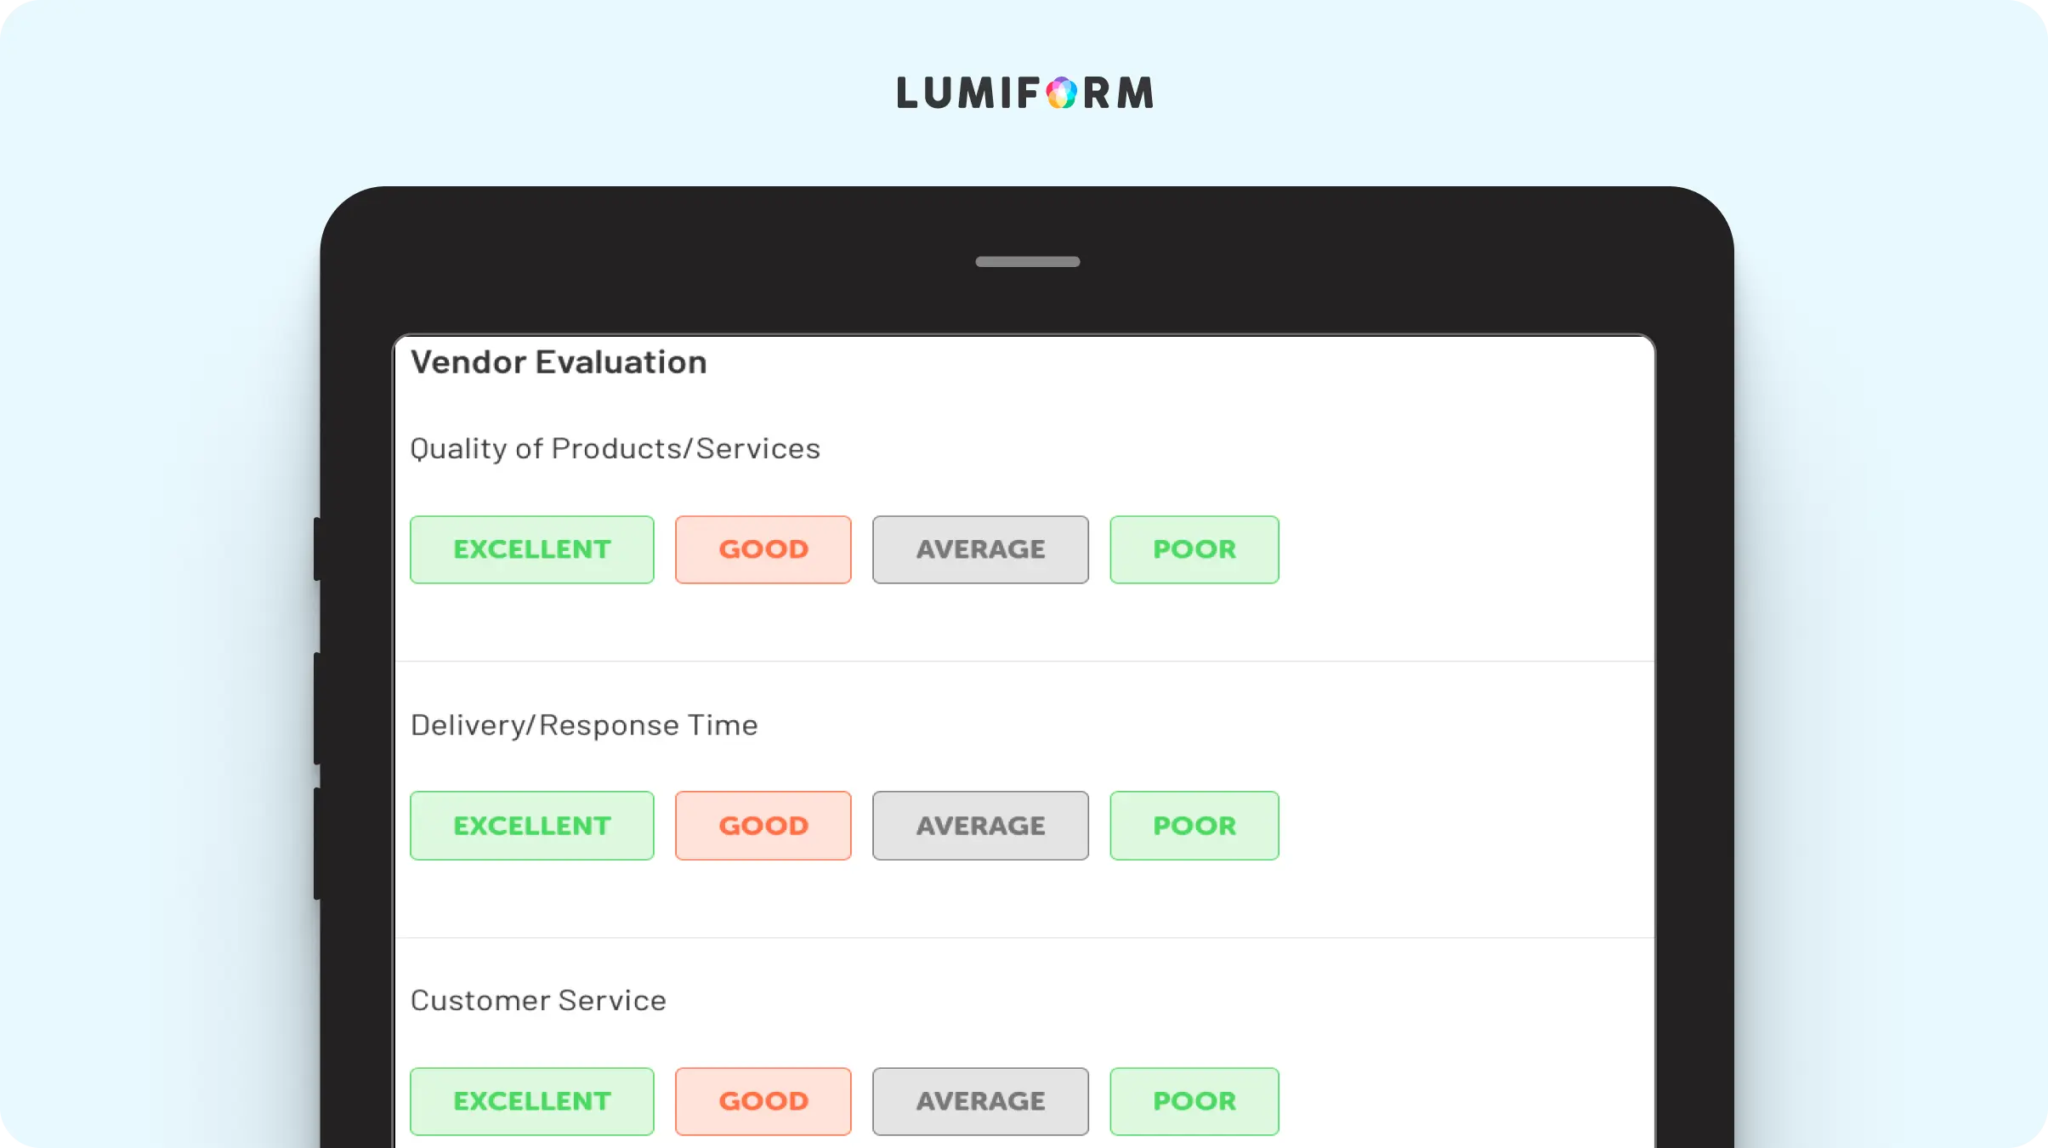
Task: Click the Lumiform logo at top
Action: click(x=1025, y=93)
